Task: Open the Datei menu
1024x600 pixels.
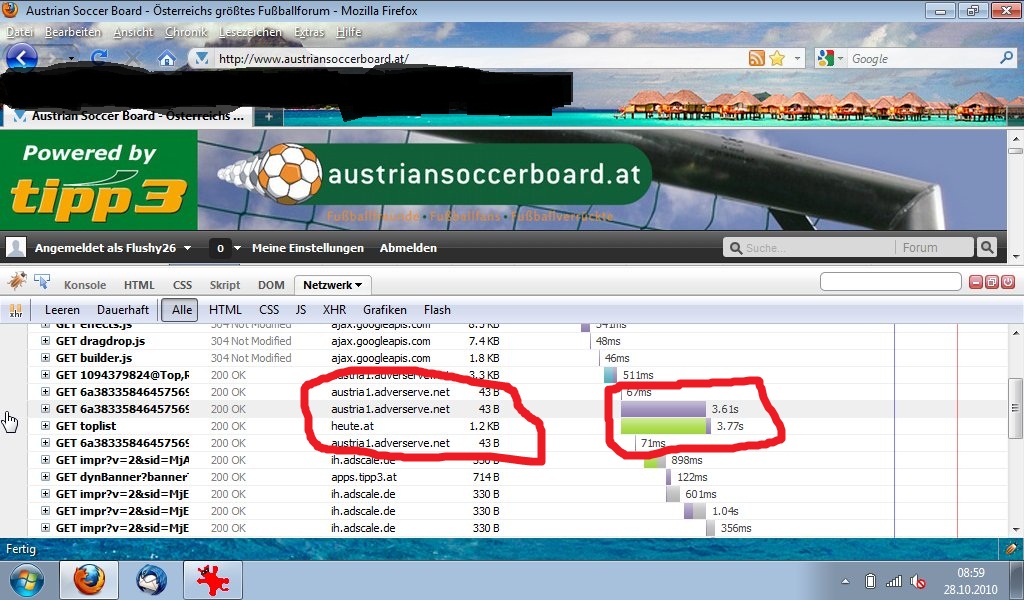Action: coord(20,32)
